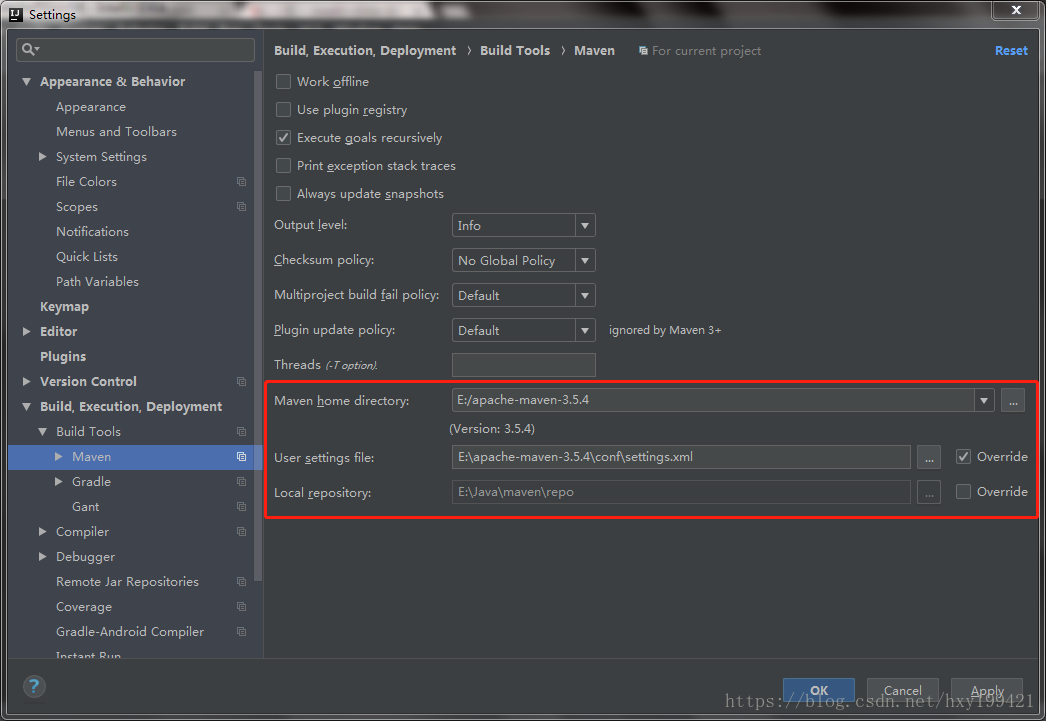The width and height of the screenshot is (1046, 721).
Task: Click project-level icon beside Gradle-Android Compiler
Action: coord(241,632)
